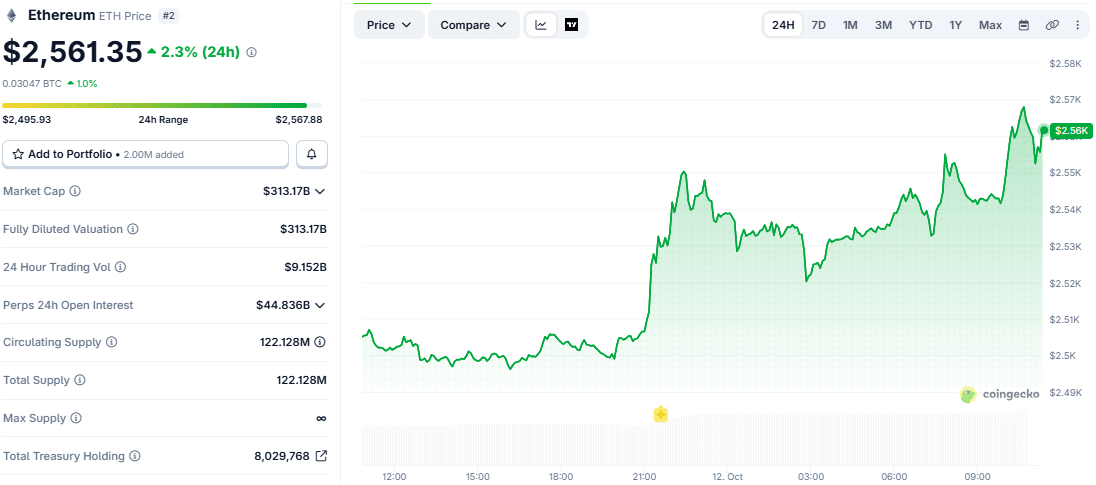
Task: Open 24 Hour Trading Vol info icon
Action: [x=120, y=267]
